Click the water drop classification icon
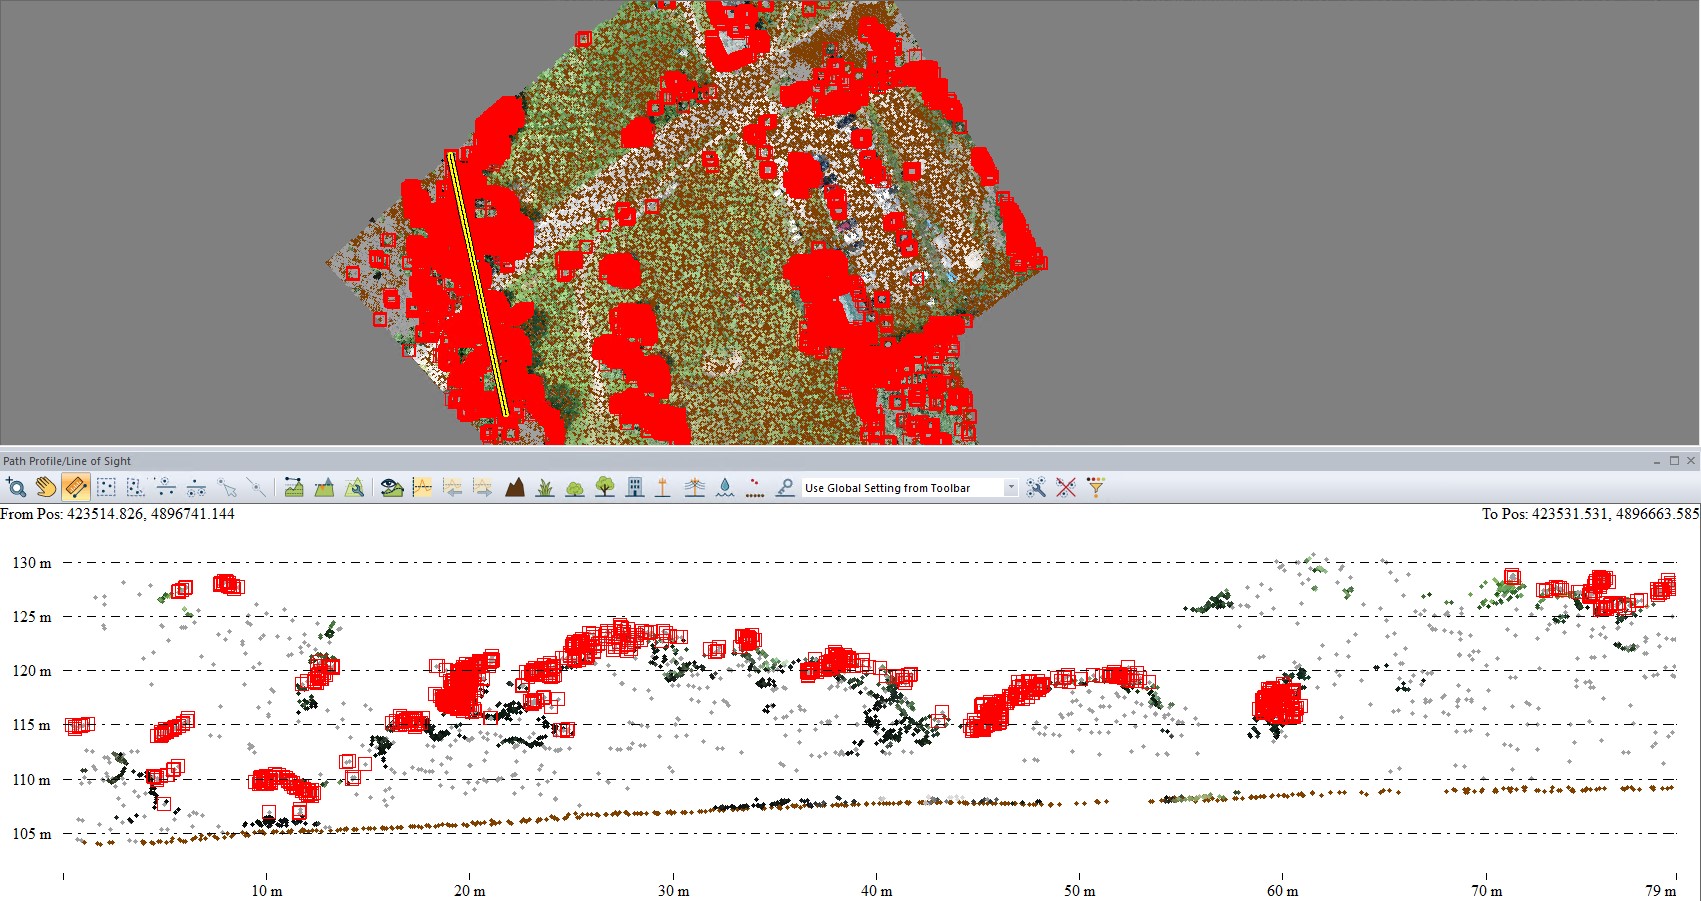 (725, 487)
